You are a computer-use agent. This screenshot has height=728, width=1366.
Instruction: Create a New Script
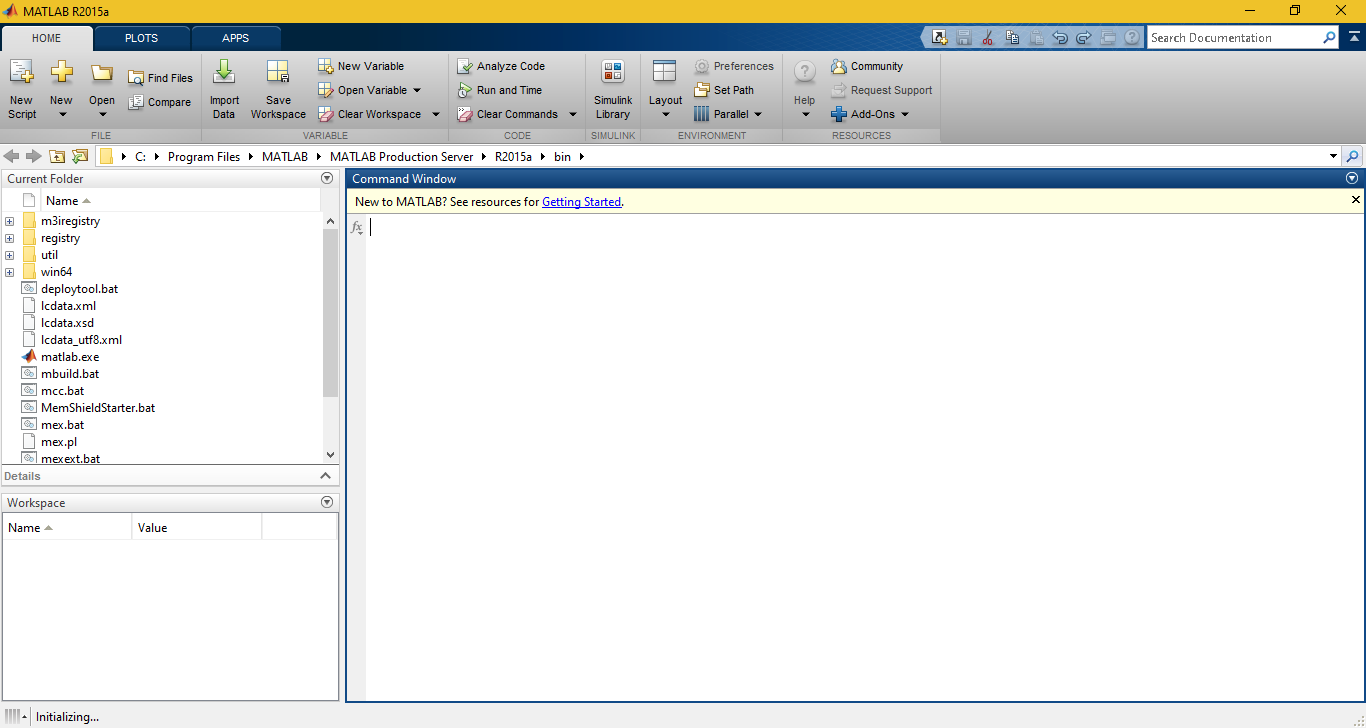[21, 90]
